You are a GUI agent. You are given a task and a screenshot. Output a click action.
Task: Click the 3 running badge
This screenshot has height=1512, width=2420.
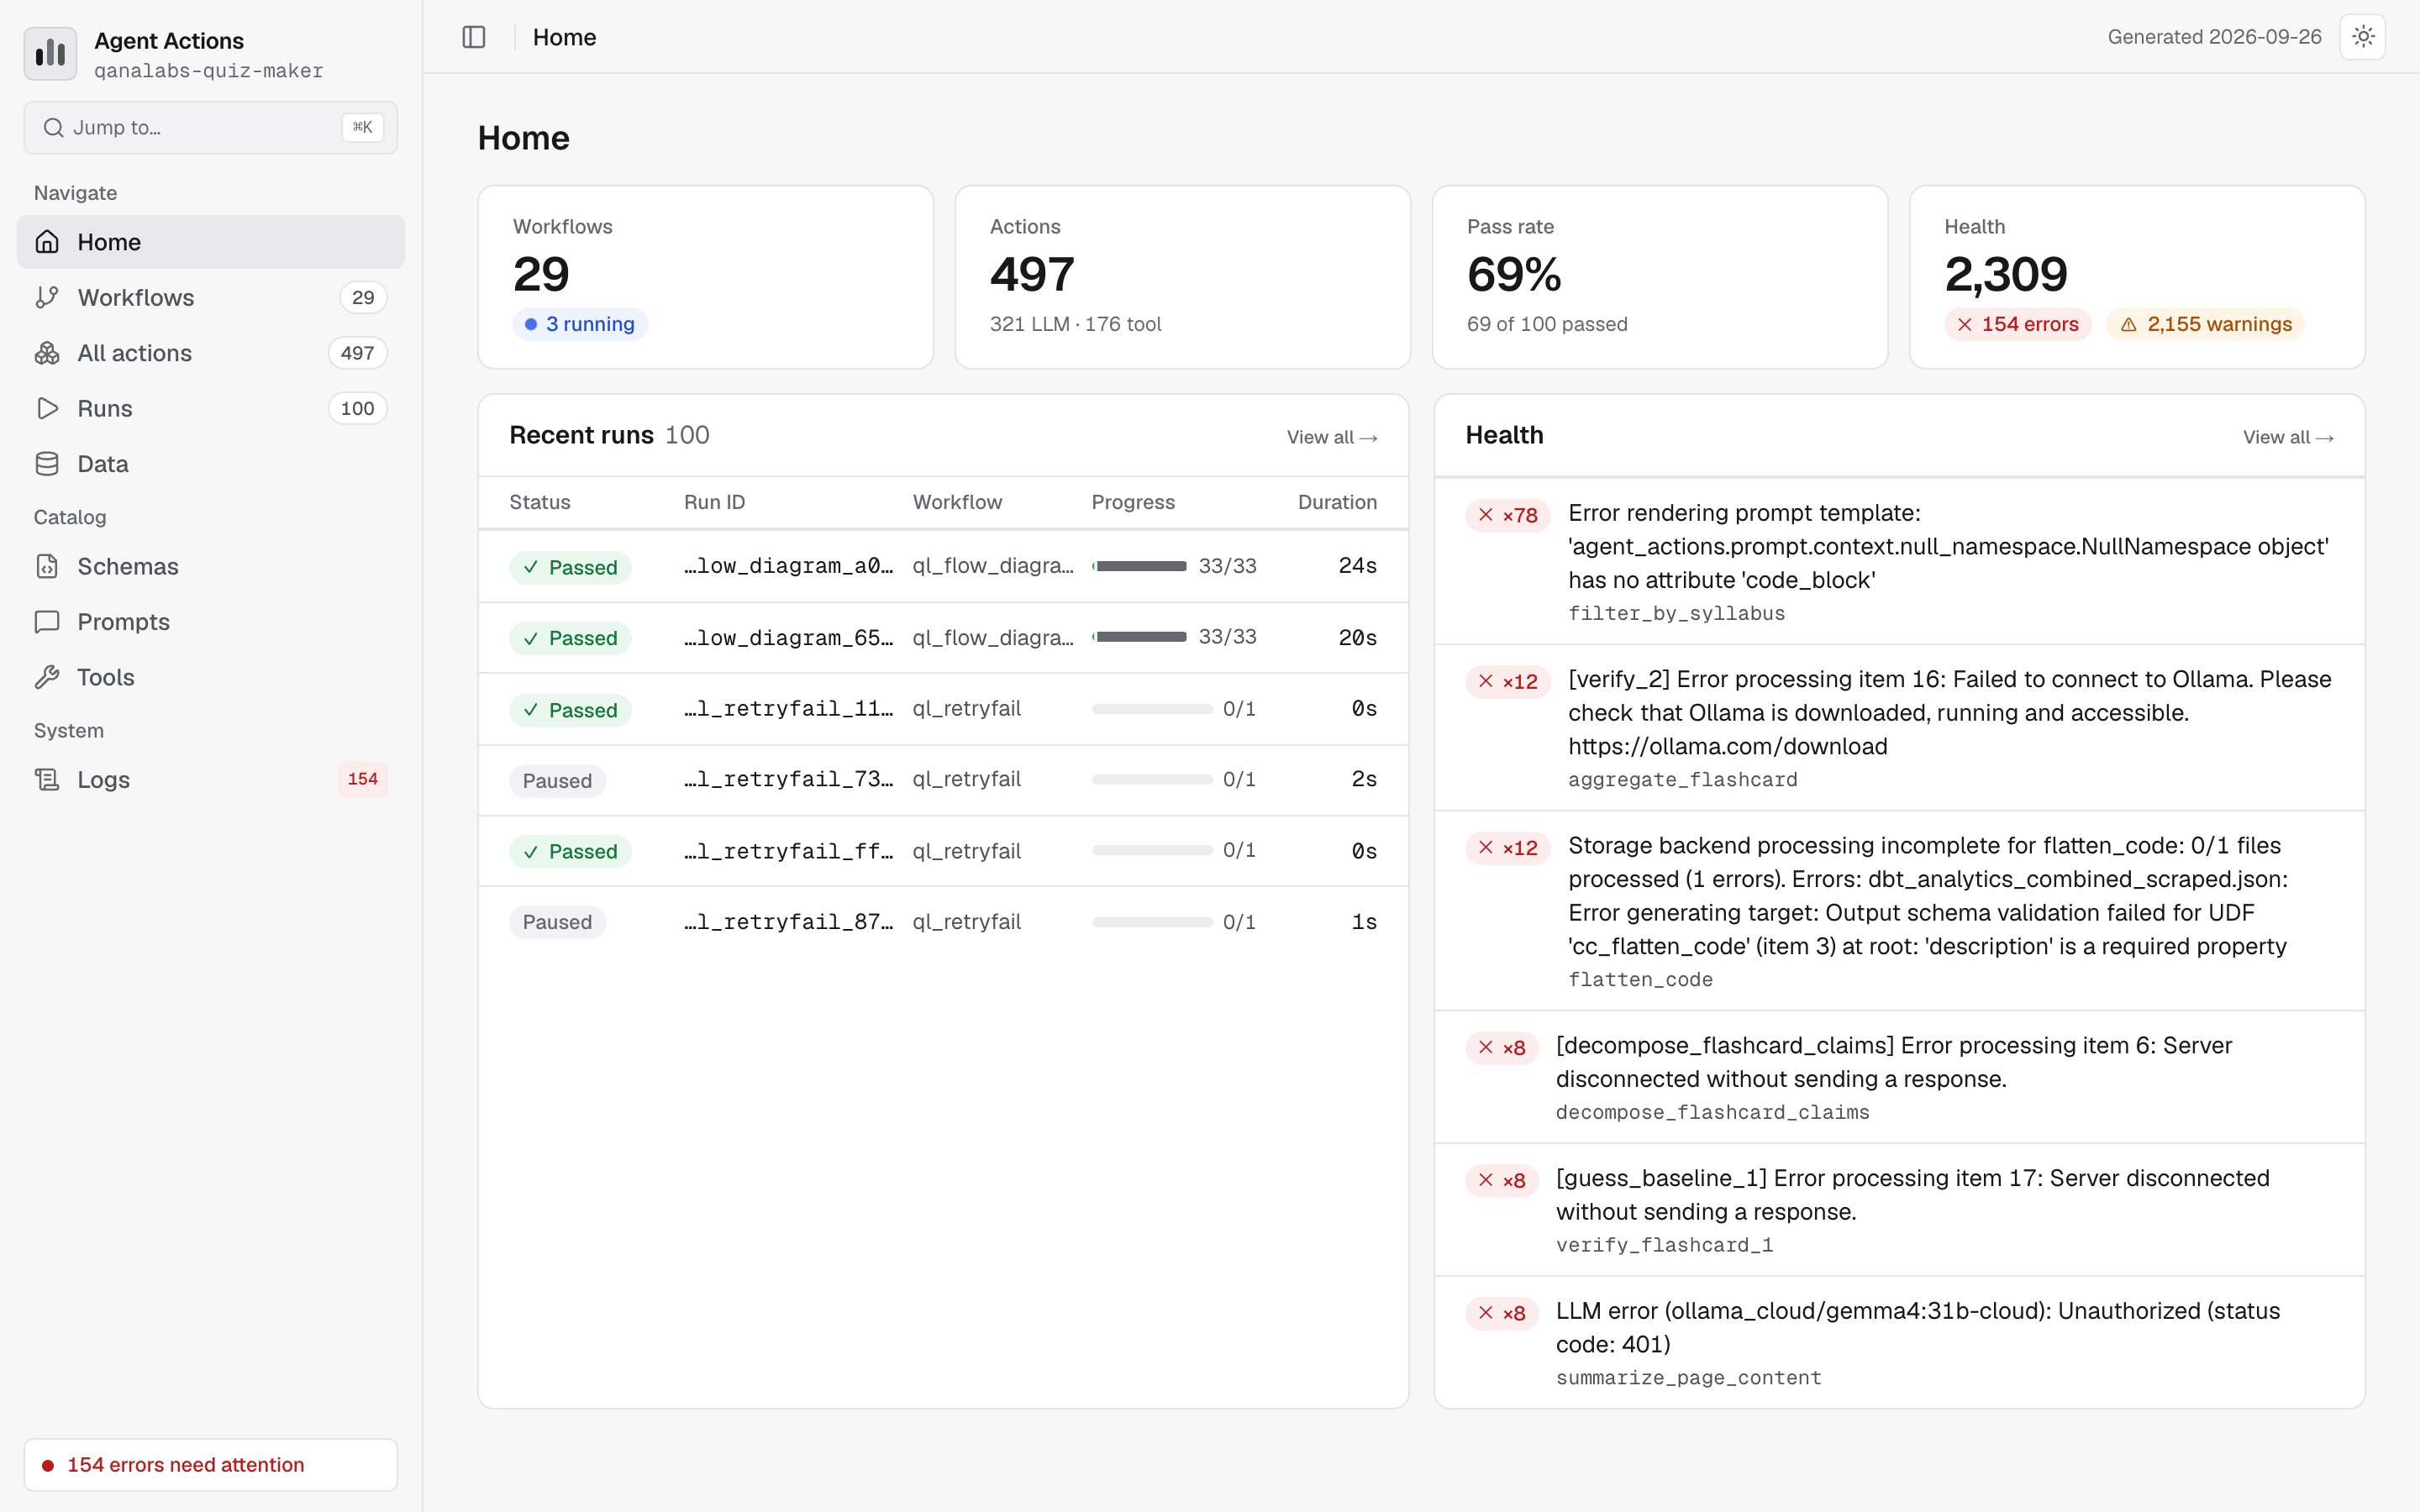[580, 324]
